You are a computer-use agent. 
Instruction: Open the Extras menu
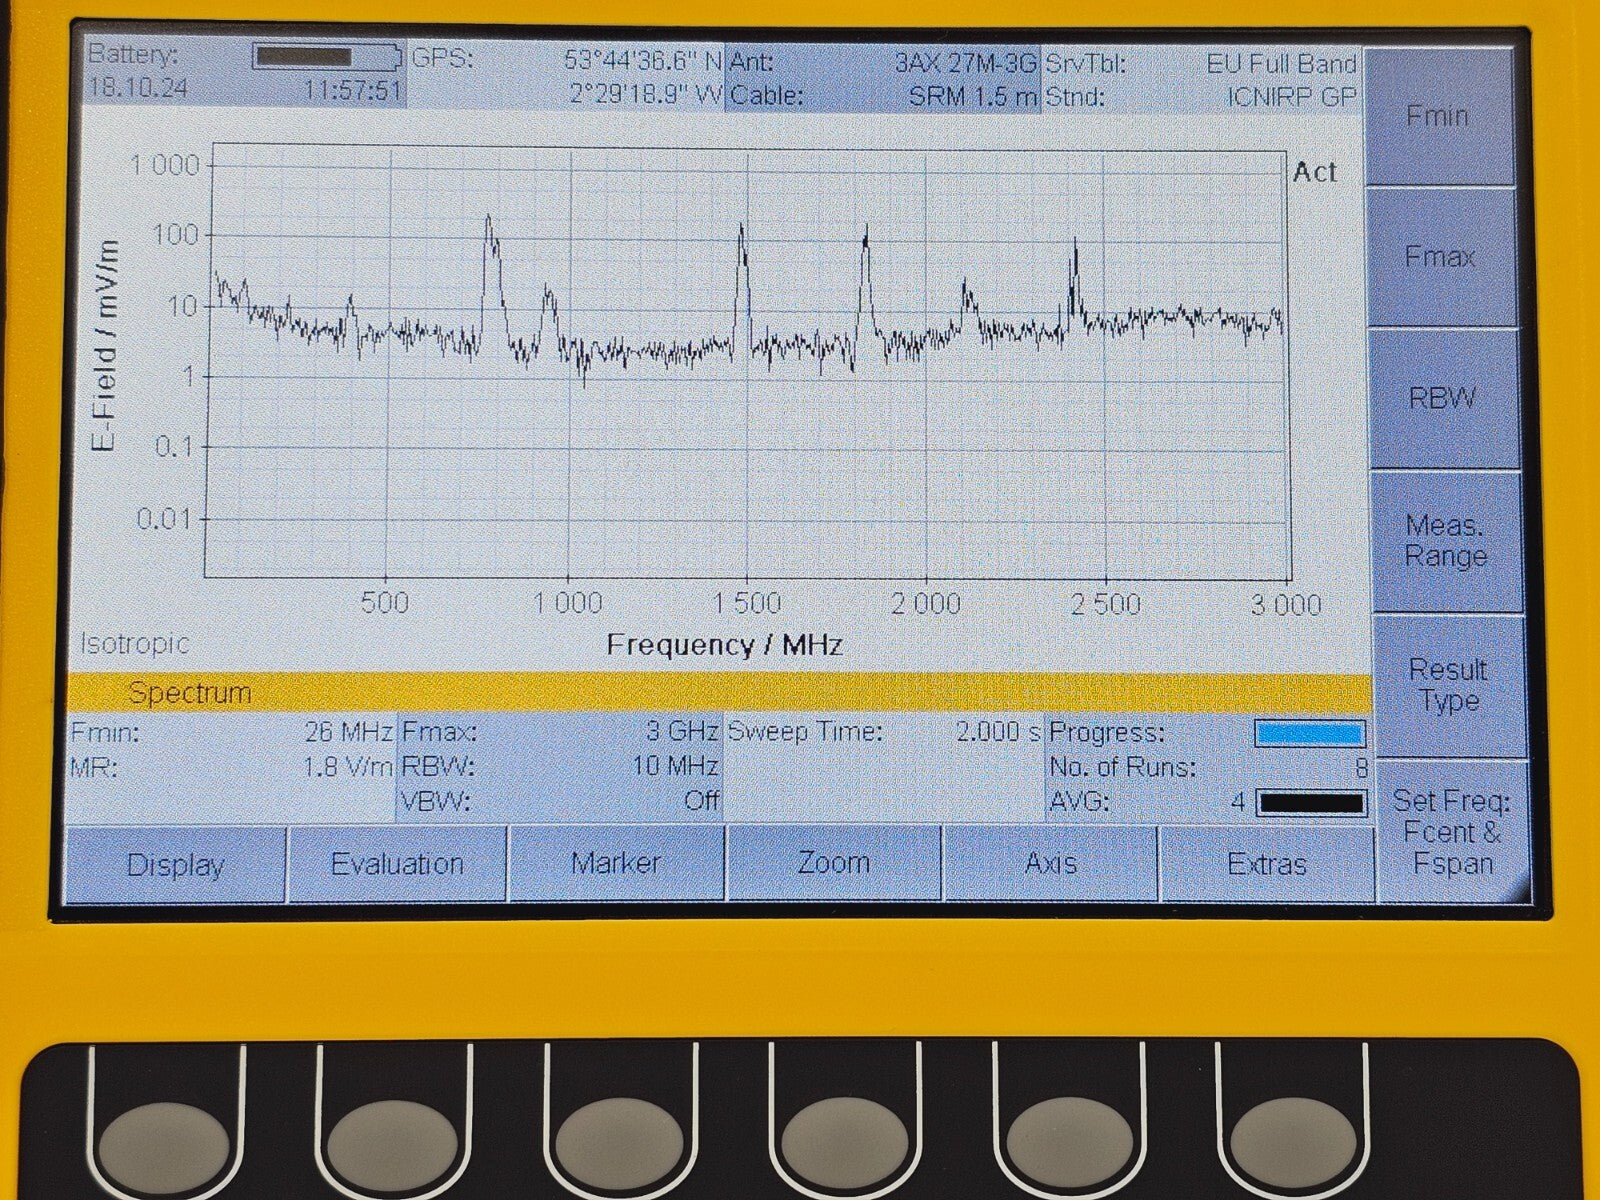pos(1267,864)
